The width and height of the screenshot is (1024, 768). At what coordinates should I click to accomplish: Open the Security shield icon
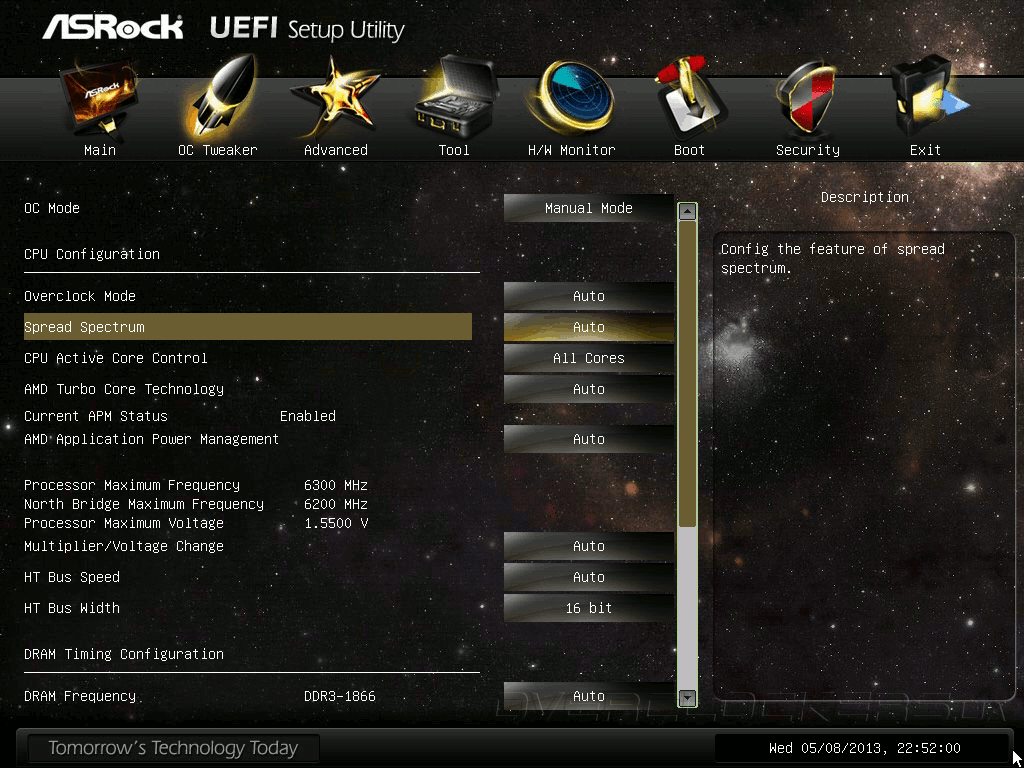[x=808, y=98]
